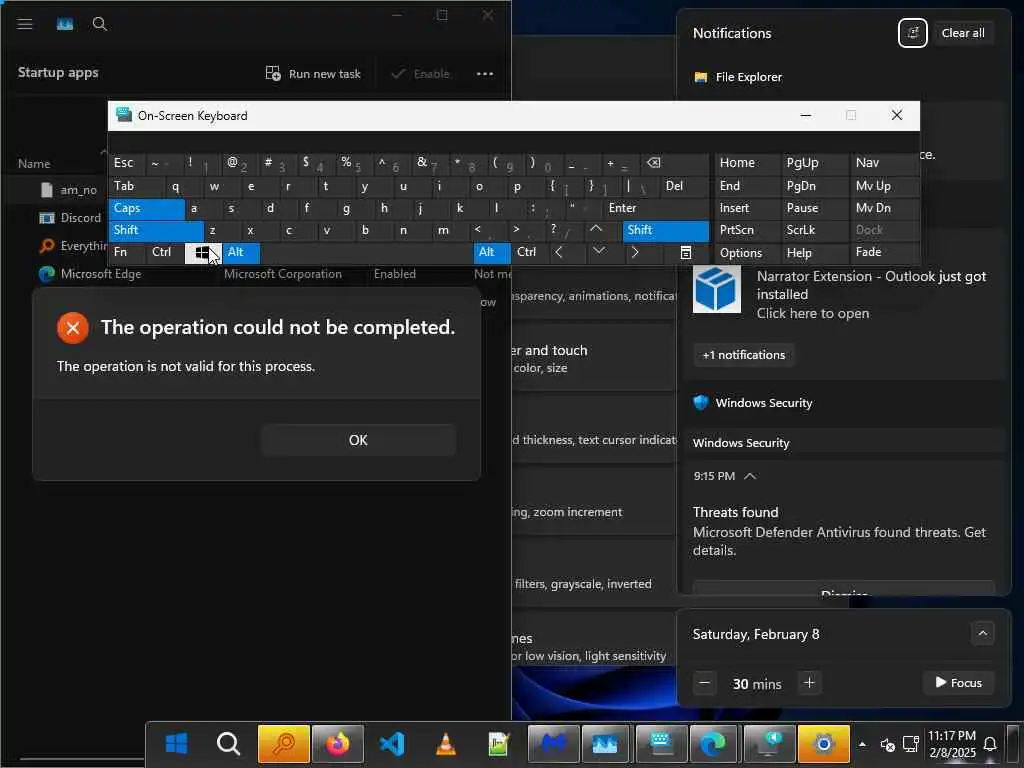Toggle the left Alt key on keyboard
This screenshot has width=1024, height=768.
click(241, 253)
